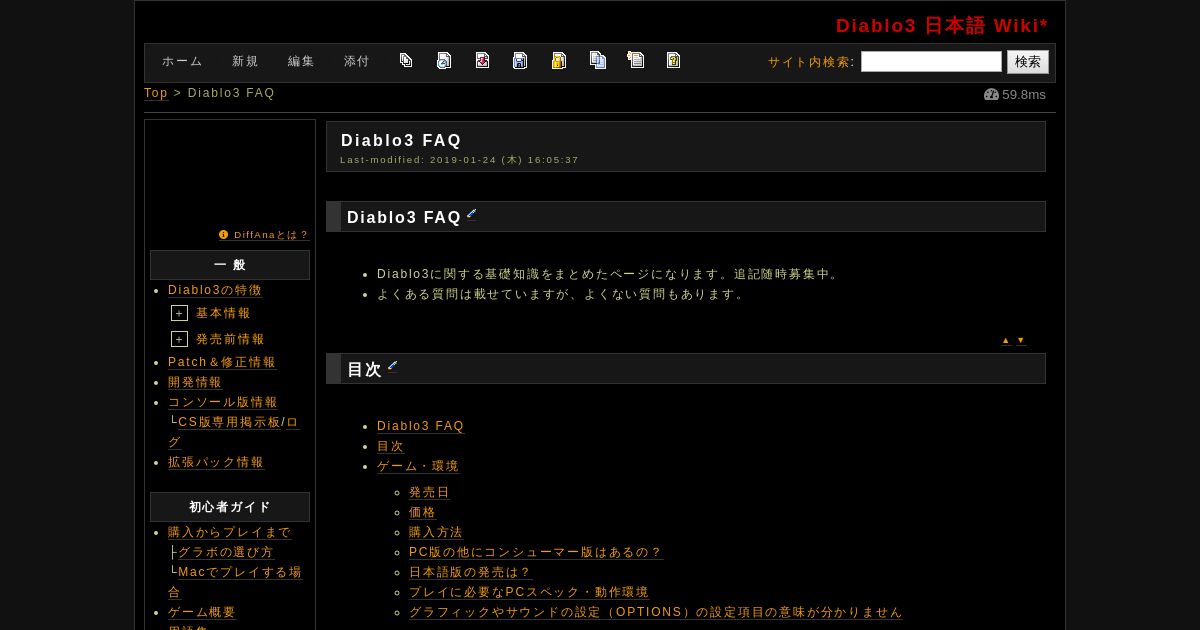Jump to ゲーム・環境 contents entry

coord(418,466)
